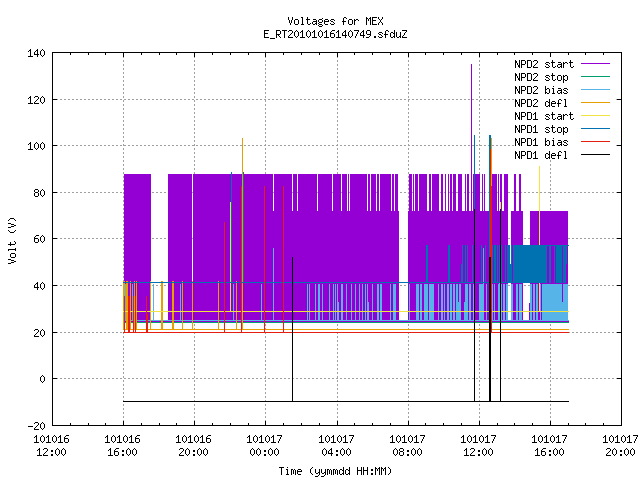This screenshot has width=640, height=480.
Task: Click the y-axis tick label 140
Action: 36,53
